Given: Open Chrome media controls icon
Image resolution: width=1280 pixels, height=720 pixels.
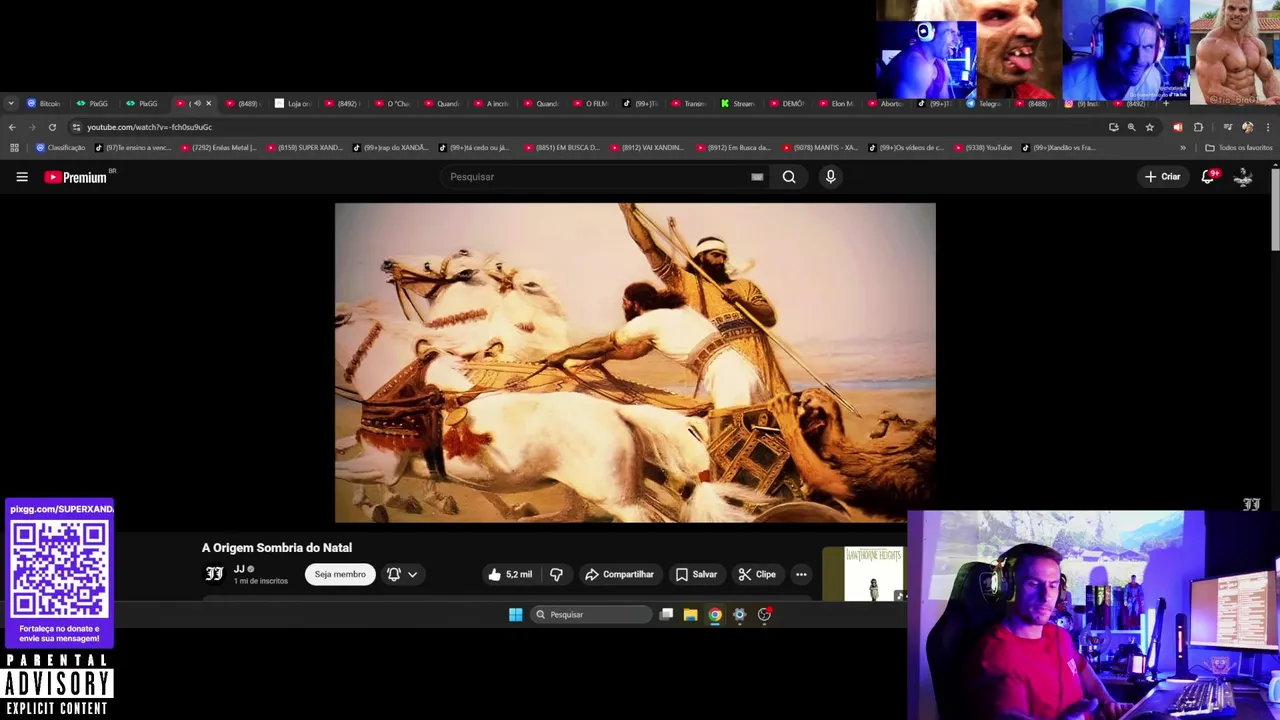Looking at the screenshot, I should (x=1228, y=127).
